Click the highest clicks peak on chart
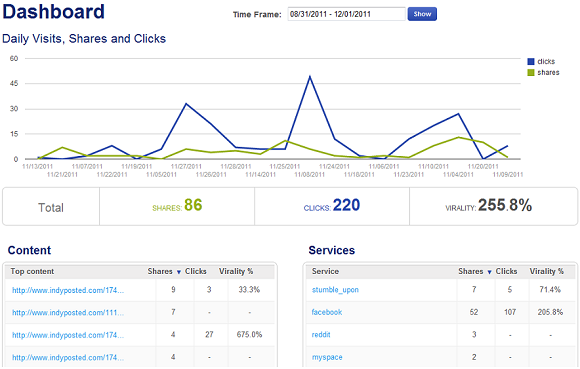Viewport: 580px width, 369px height. 310,77
